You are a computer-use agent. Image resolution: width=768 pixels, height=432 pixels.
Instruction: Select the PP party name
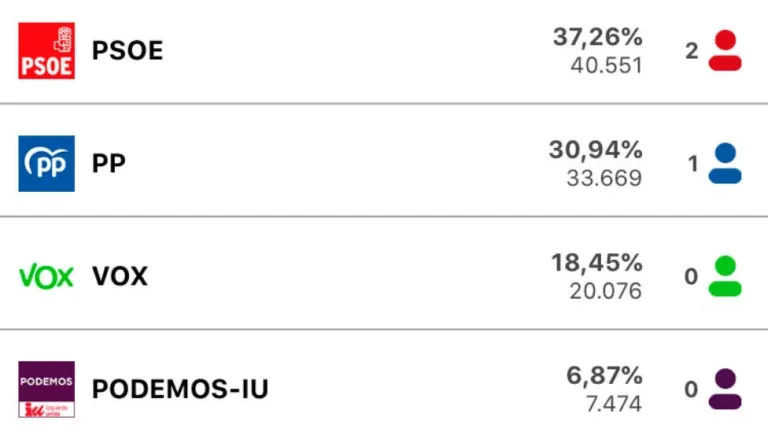(x=109, y=164)
